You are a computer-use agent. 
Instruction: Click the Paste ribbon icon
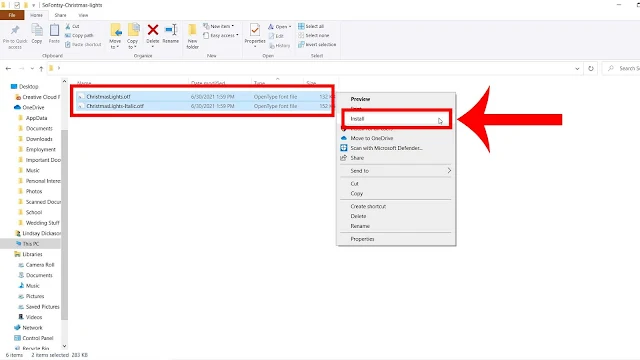coord(54,34)
